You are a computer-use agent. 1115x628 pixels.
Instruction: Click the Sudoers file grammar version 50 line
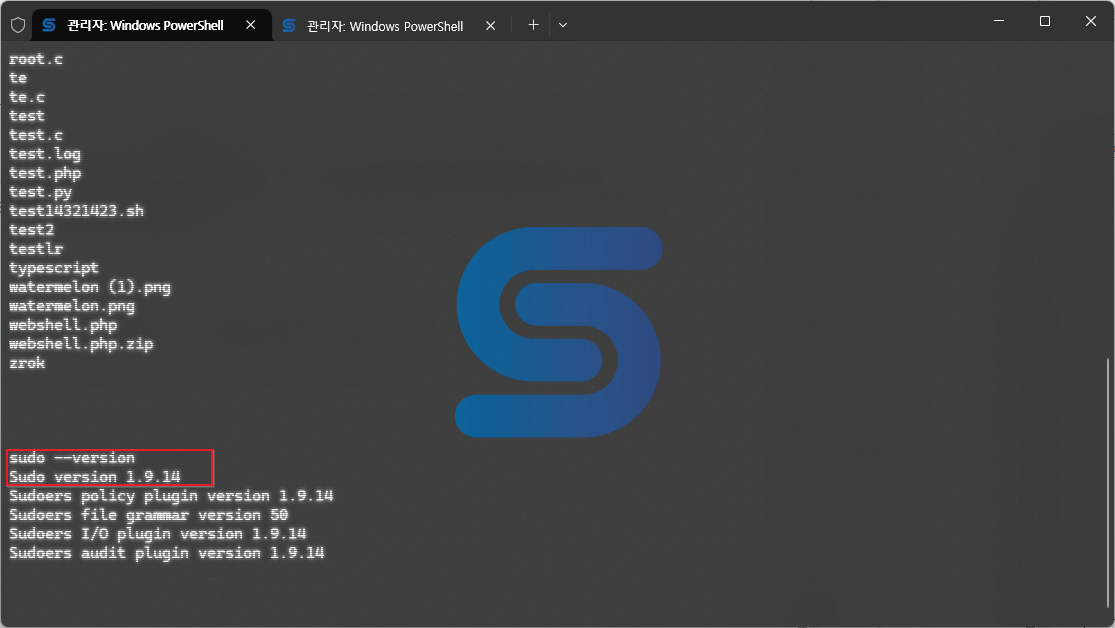tap(149, 515)
